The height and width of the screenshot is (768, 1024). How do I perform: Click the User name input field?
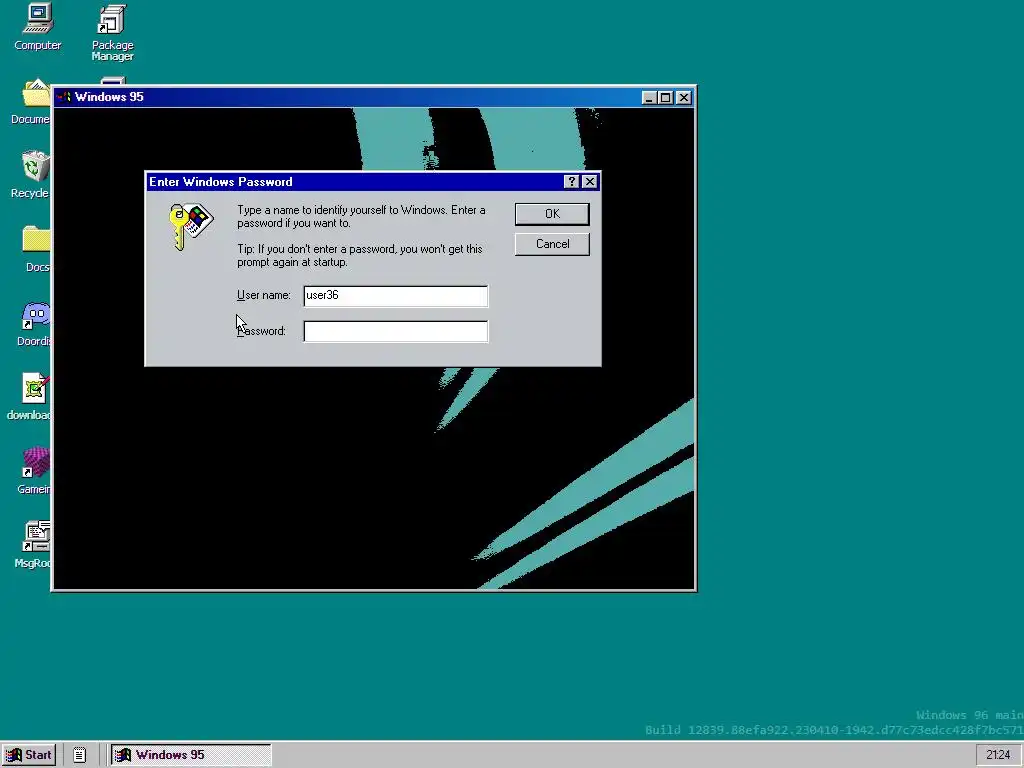[396, 296]
